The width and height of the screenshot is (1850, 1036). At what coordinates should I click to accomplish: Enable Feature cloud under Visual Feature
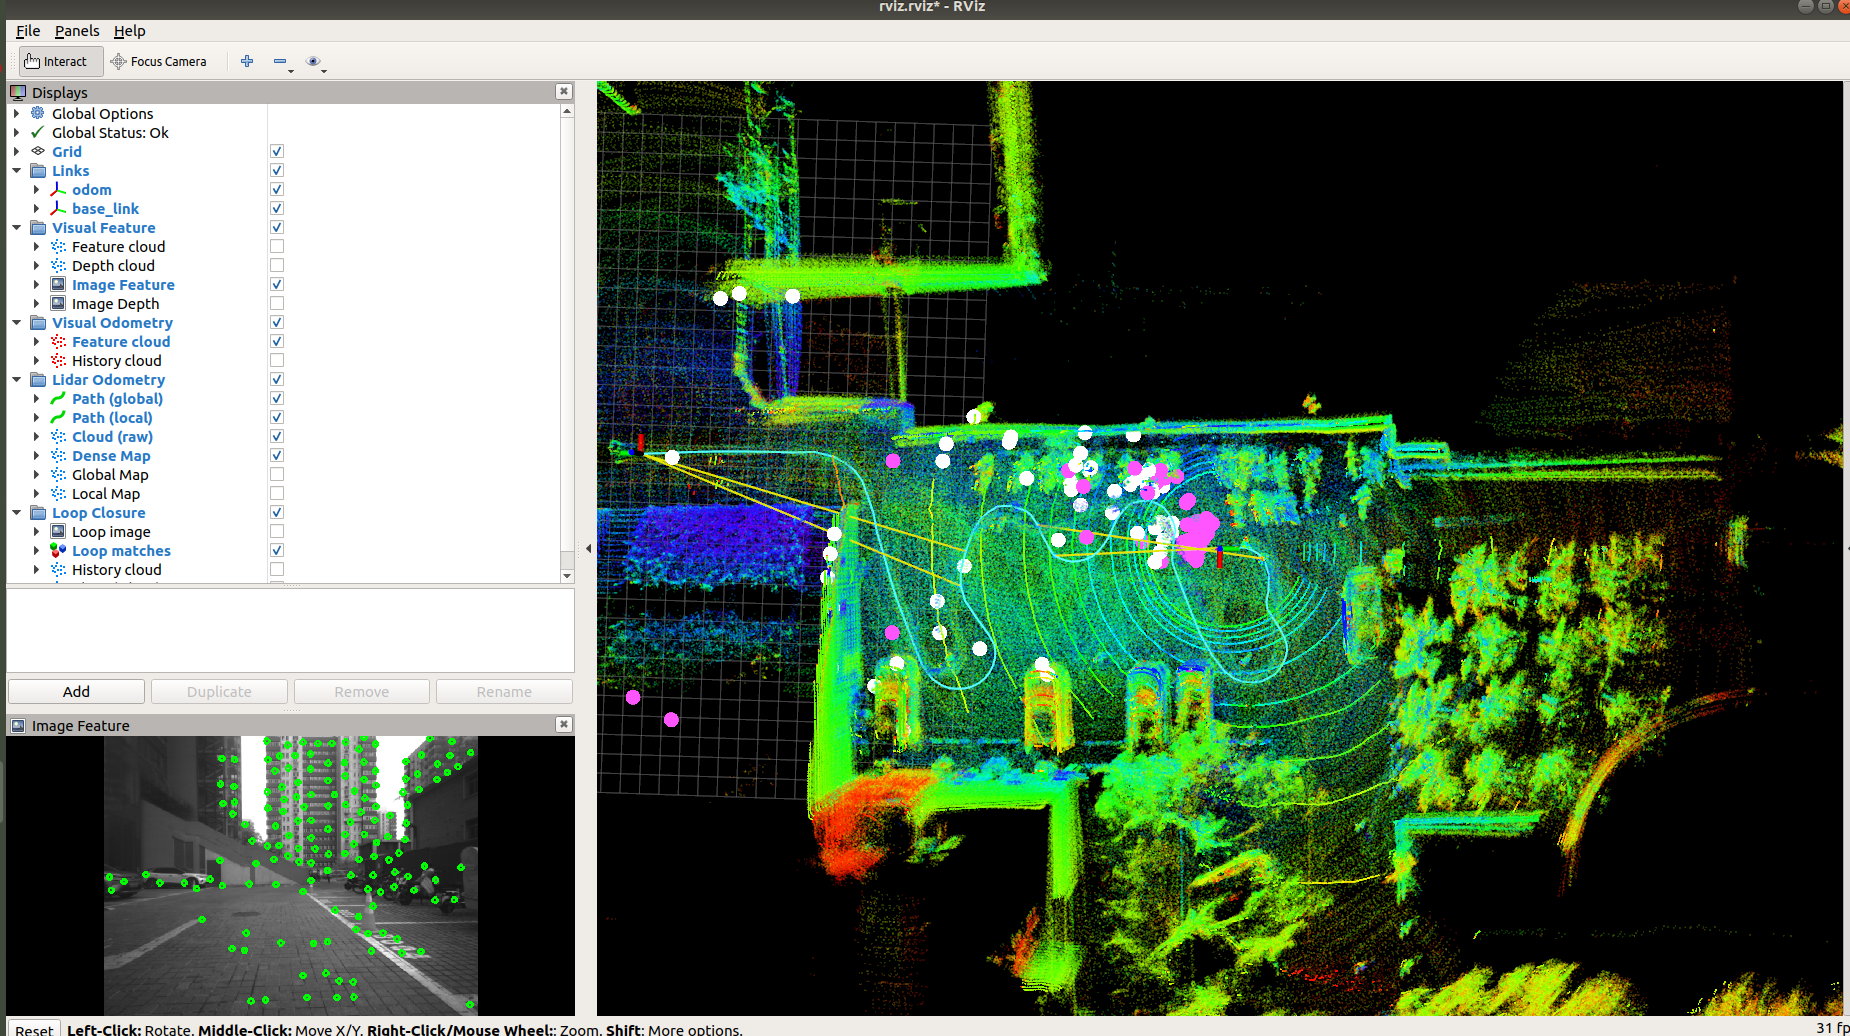click(277, 246)
